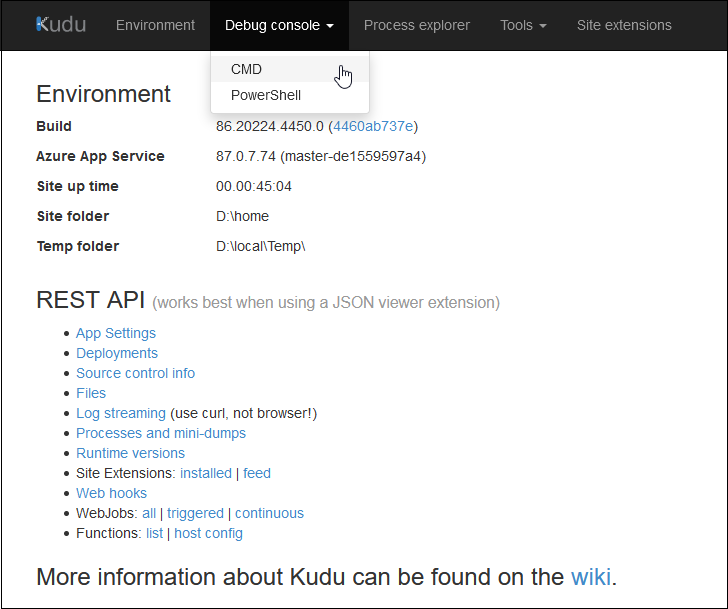Click the Azure App Service label
The image size is (728, 609).
click(100, 156)
